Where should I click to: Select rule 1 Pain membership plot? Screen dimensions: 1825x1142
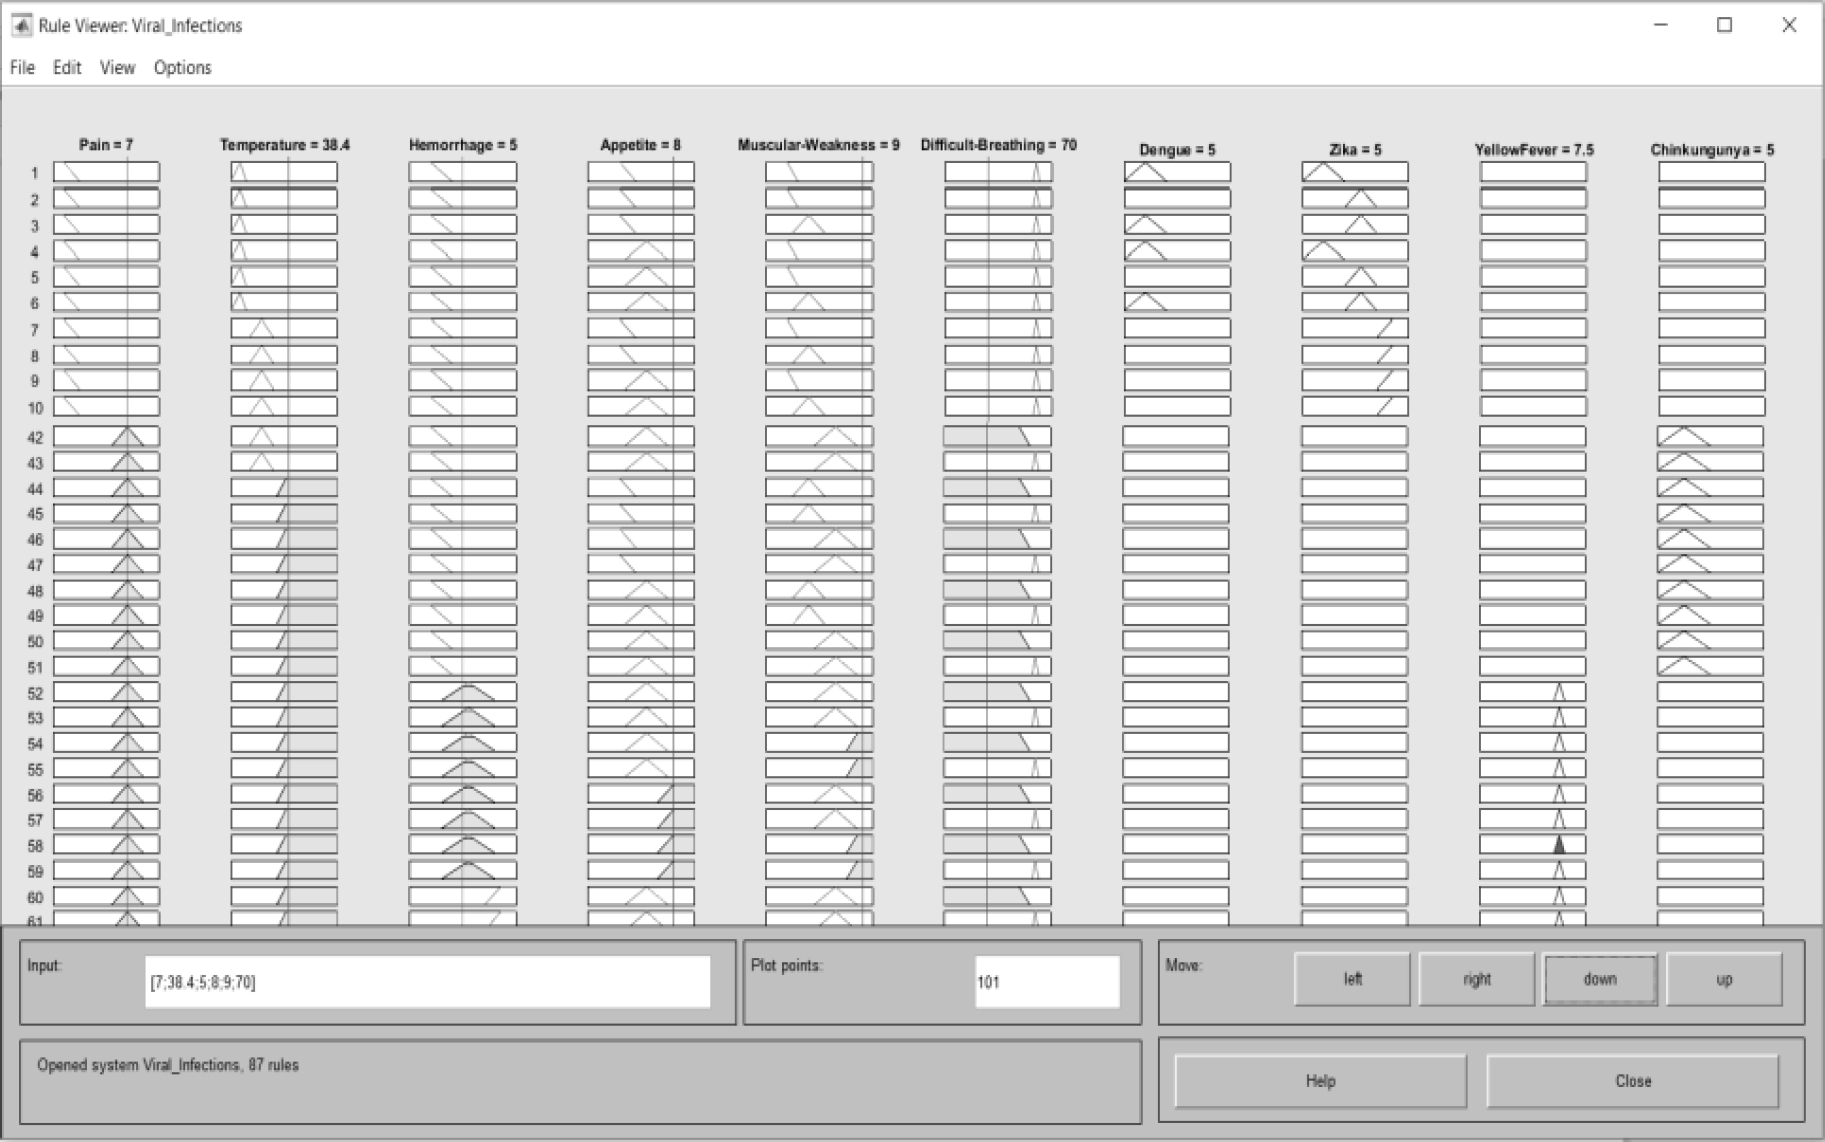click(106, 173)
